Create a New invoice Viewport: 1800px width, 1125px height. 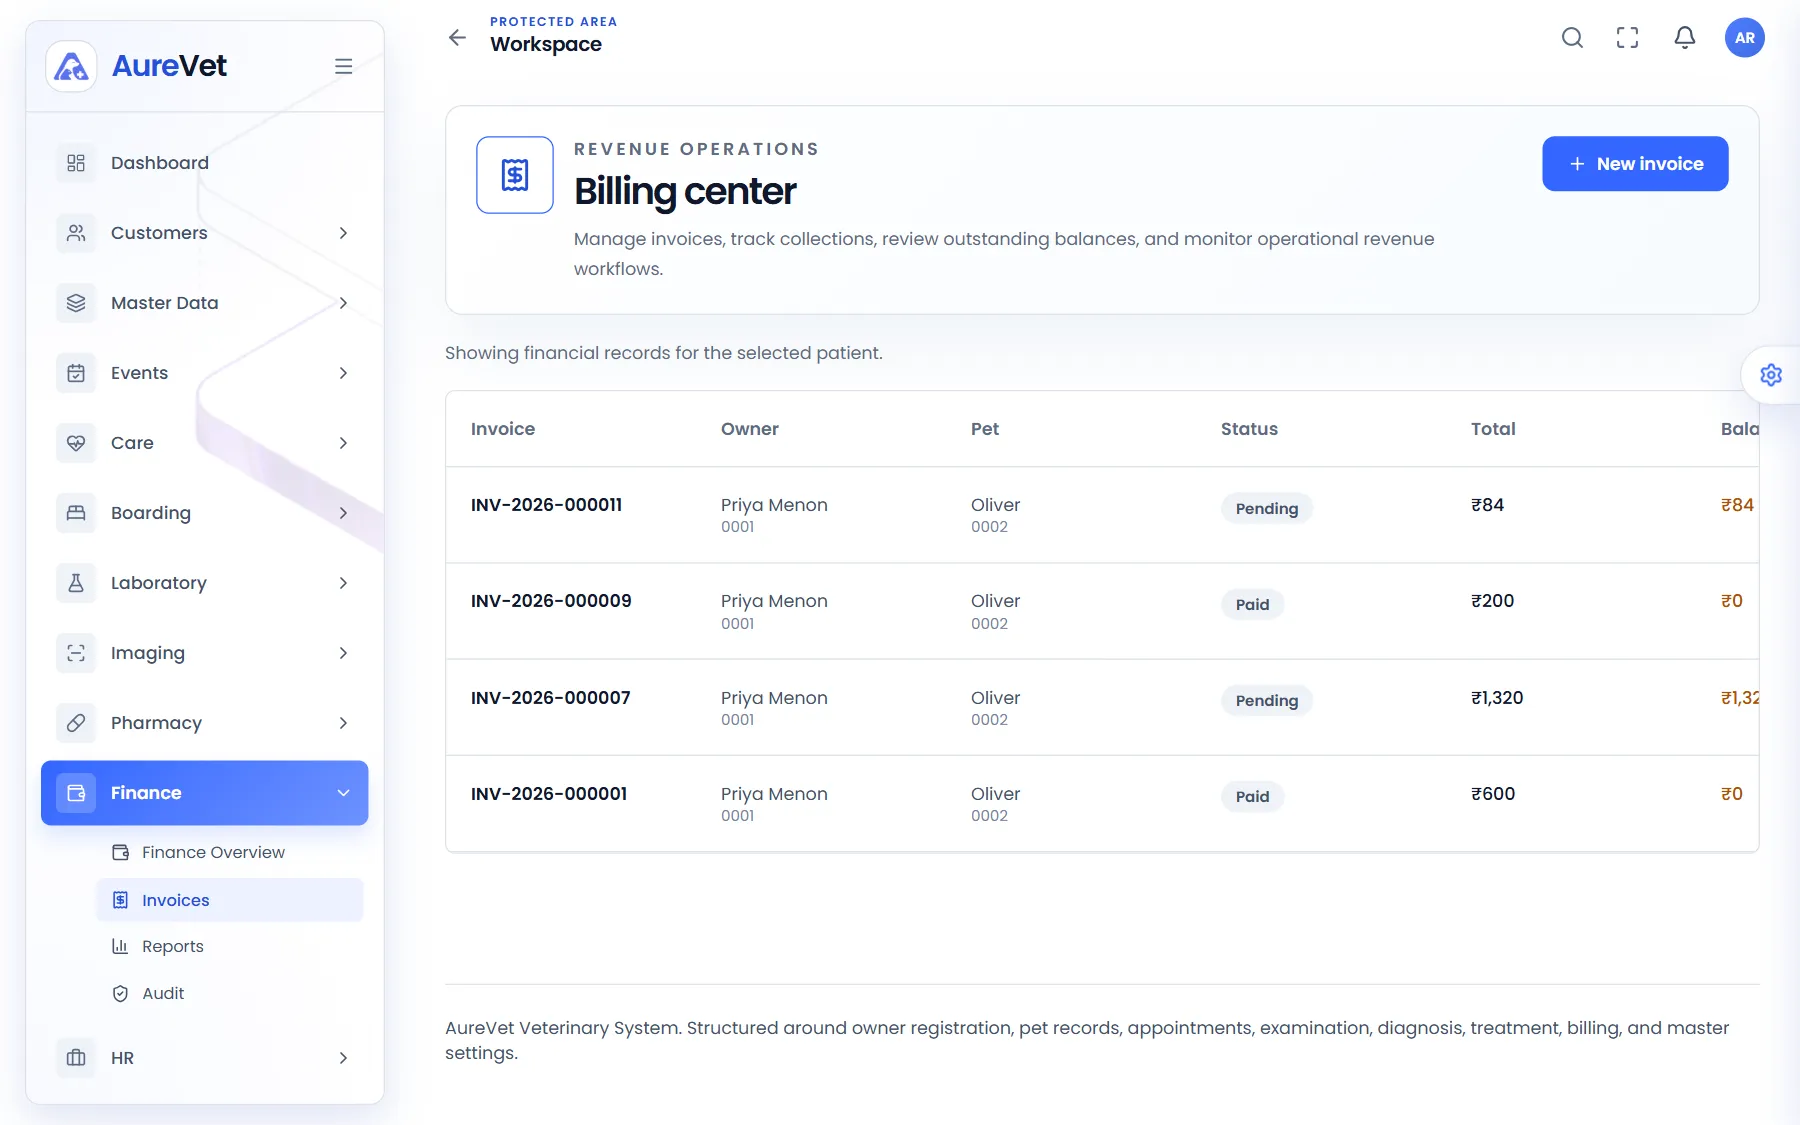pos(1635,164)
